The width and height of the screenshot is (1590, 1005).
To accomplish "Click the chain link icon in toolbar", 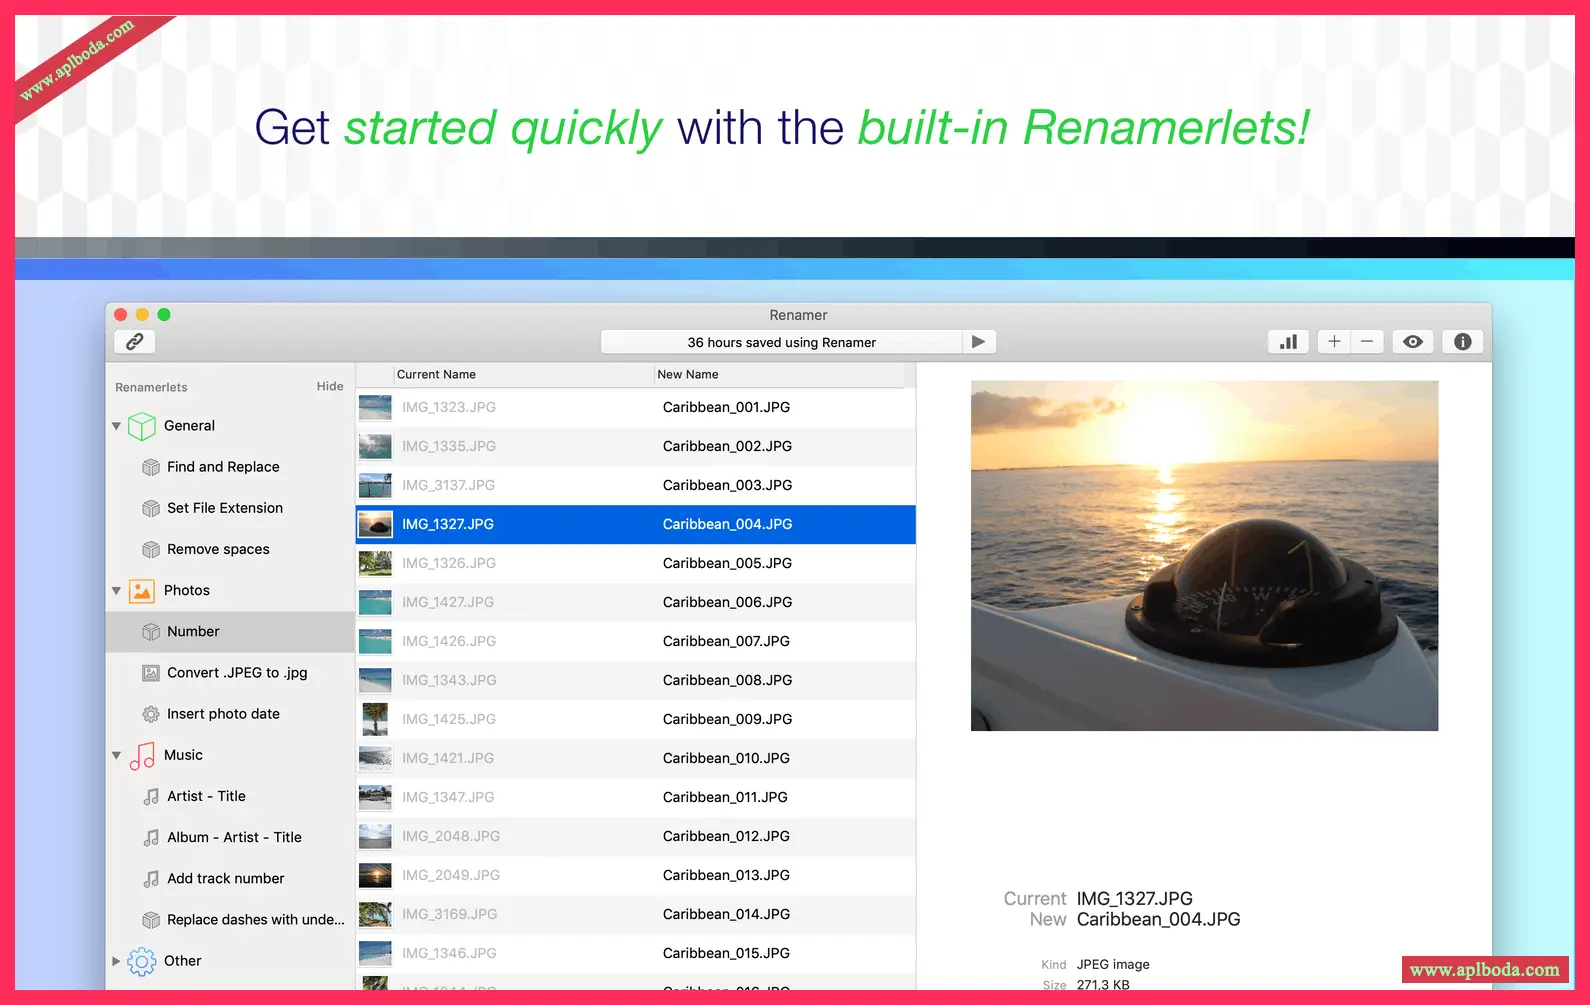I will coord(135,342).
